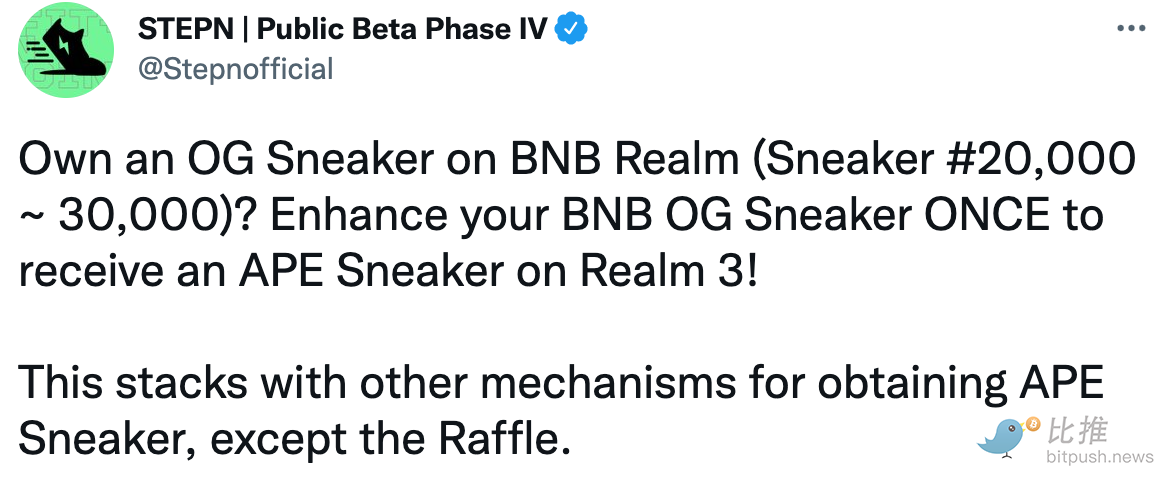Open the @Stepnofficial handle link
This screenshot has width=1174, height=484.
click(235, 70)
